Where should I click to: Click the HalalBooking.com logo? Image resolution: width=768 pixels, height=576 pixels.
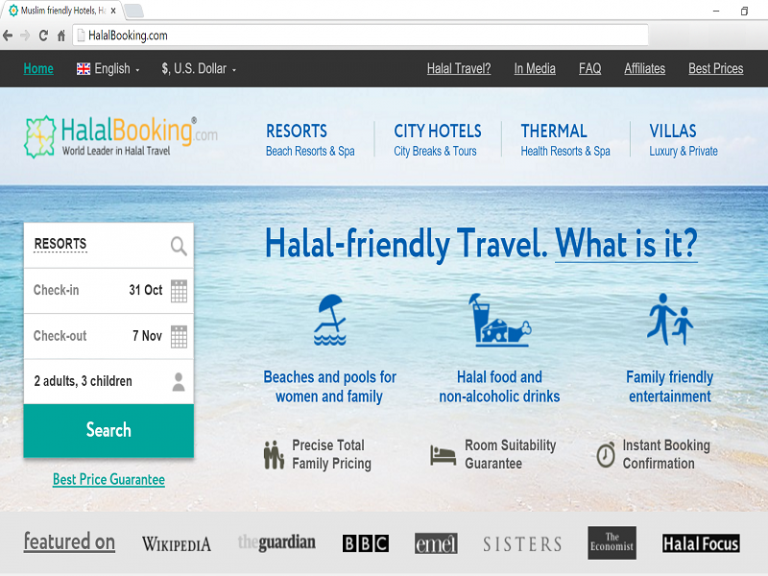121,137
